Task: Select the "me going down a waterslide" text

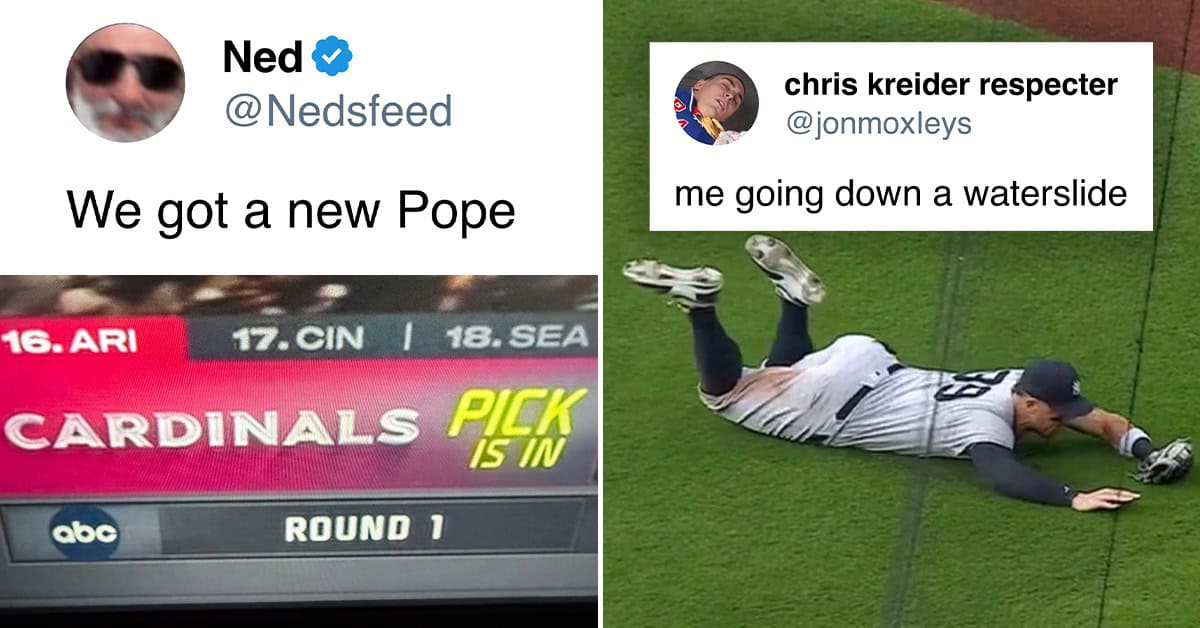Action: click(900, 193)
